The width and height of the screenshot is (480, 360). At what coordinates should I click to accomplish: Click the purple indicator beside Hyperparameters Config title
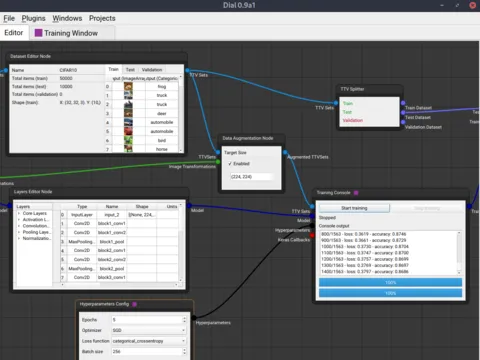[x=135, y=304]
